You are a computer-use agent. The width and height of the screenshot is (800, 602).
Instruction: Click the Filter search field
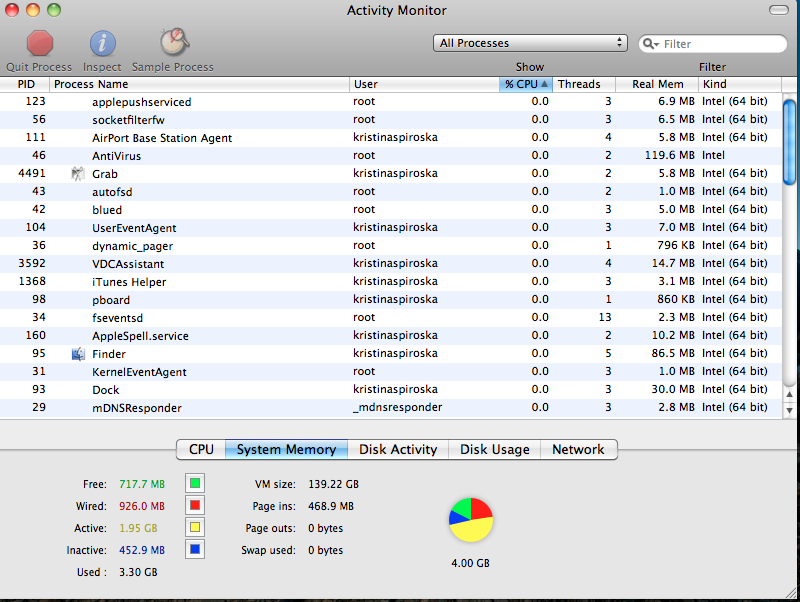(x=713, y=44)
